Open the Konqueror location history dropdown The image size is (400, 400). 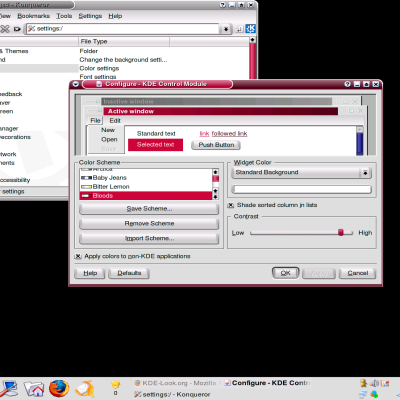pos(226,29)
